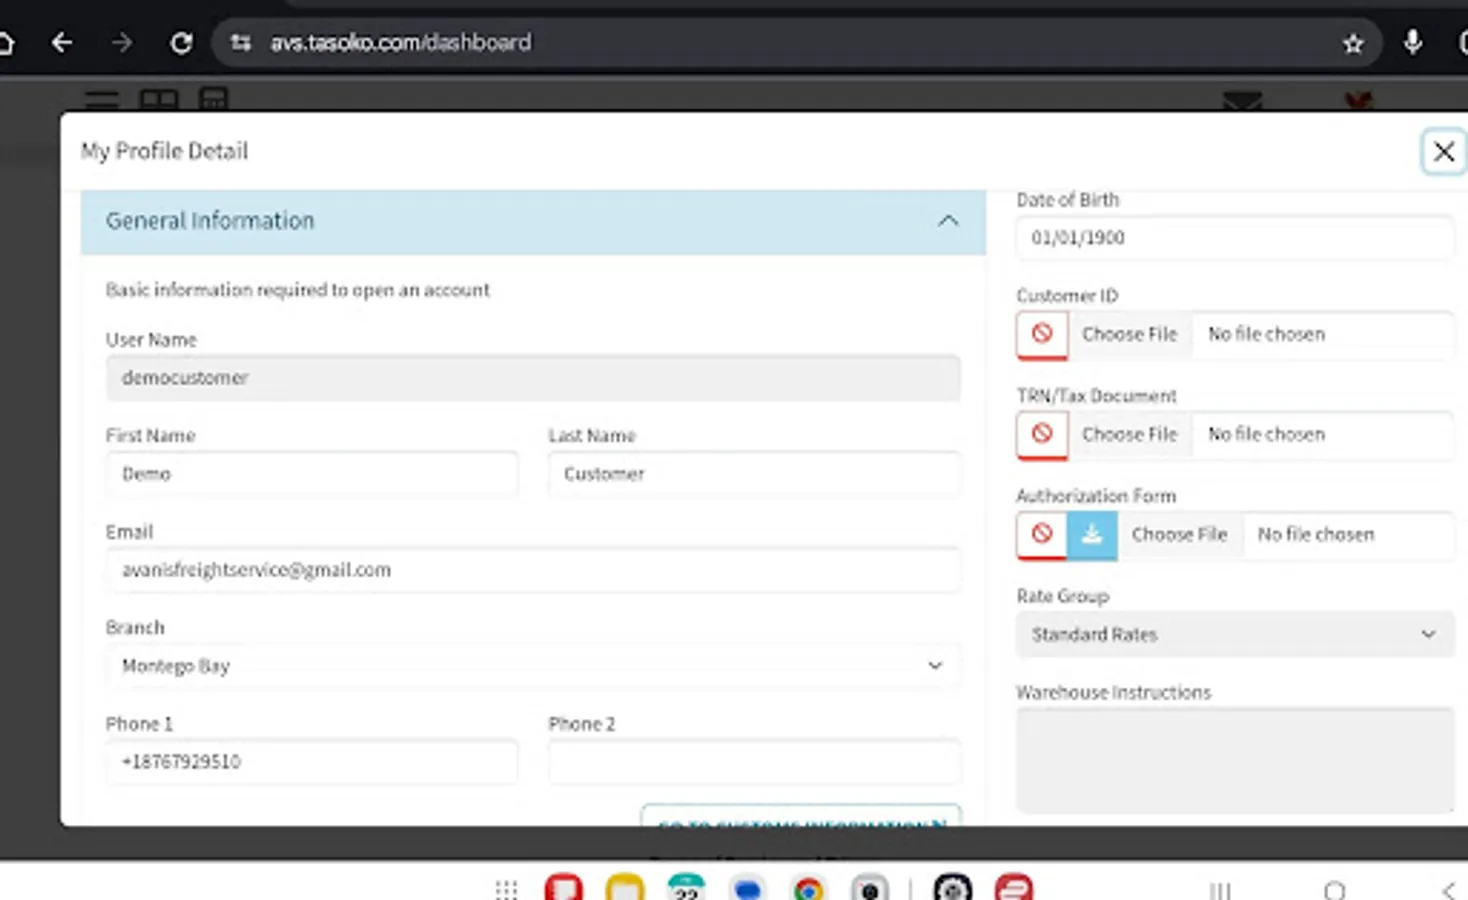This screenshot has height=900, width=1468.
Task: Click the remove icon beside TRN/Tax Document
Action: [x=1041, y=435]
